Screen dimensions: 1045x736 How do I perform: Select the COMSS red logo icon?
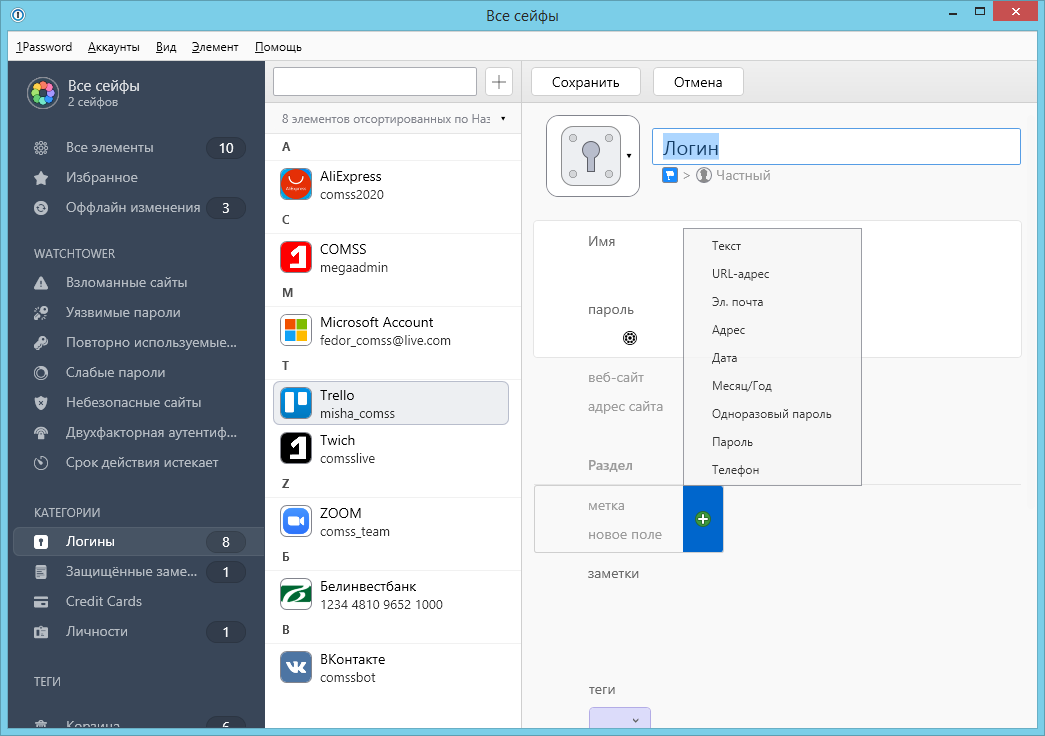pyautogui.click(x=296, y=257)
